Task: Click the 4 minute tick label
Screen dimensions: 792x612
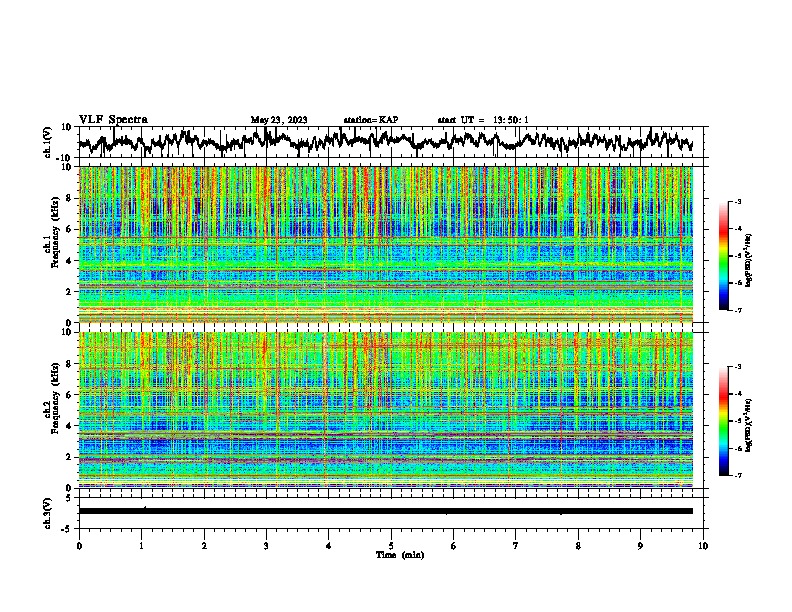Action: 329,546
